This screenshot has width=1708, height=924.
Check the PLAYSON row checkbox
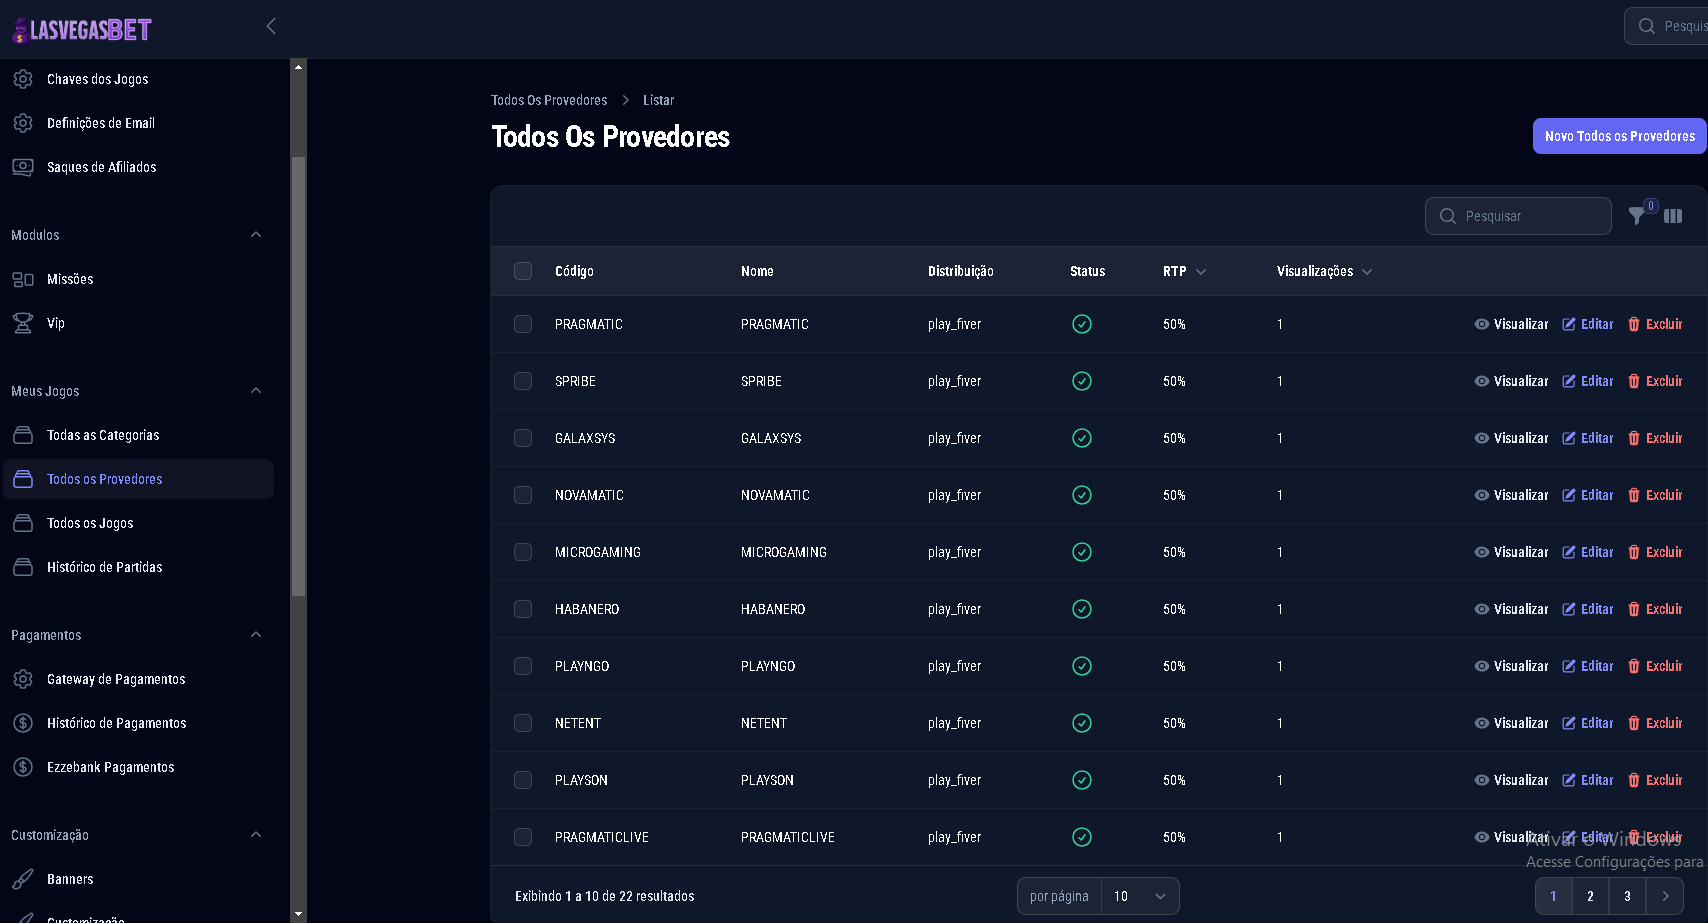[x=523, y=780]
